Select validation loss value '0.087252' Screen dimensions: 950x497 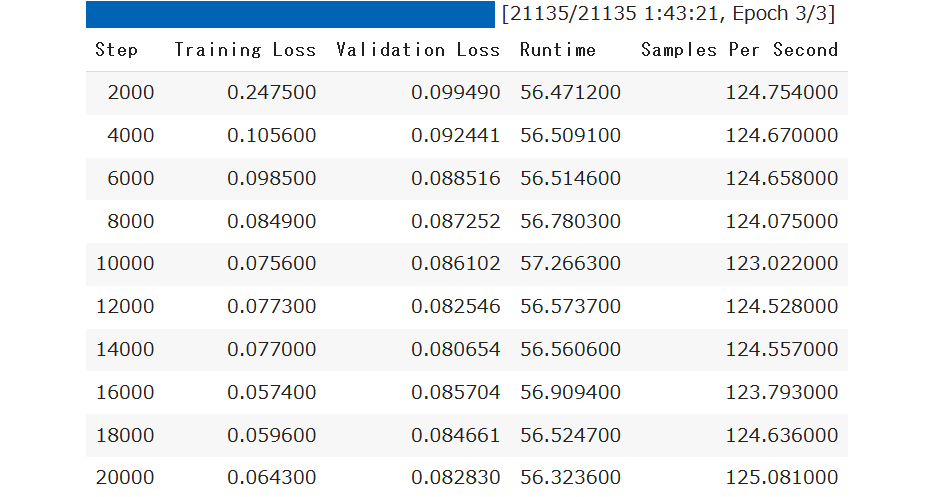click(x=456, y=221)
